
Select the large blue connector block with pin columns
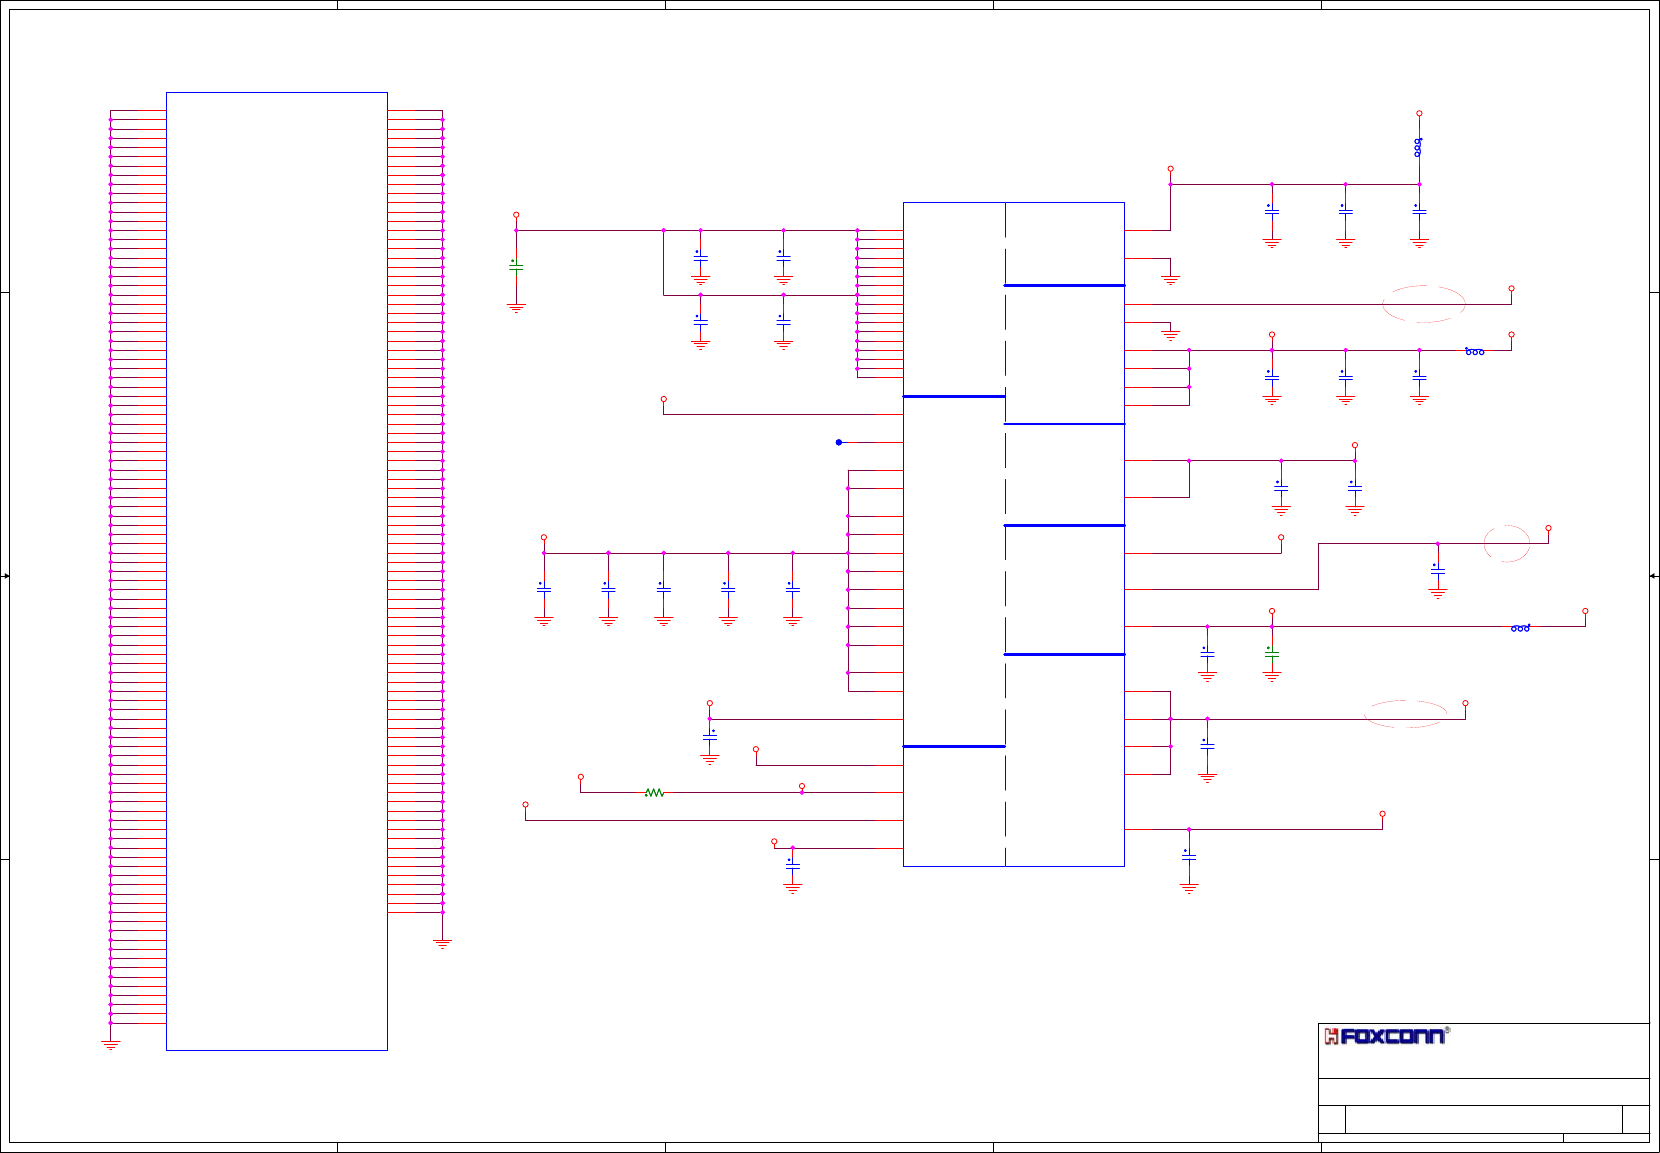(277, 571)
